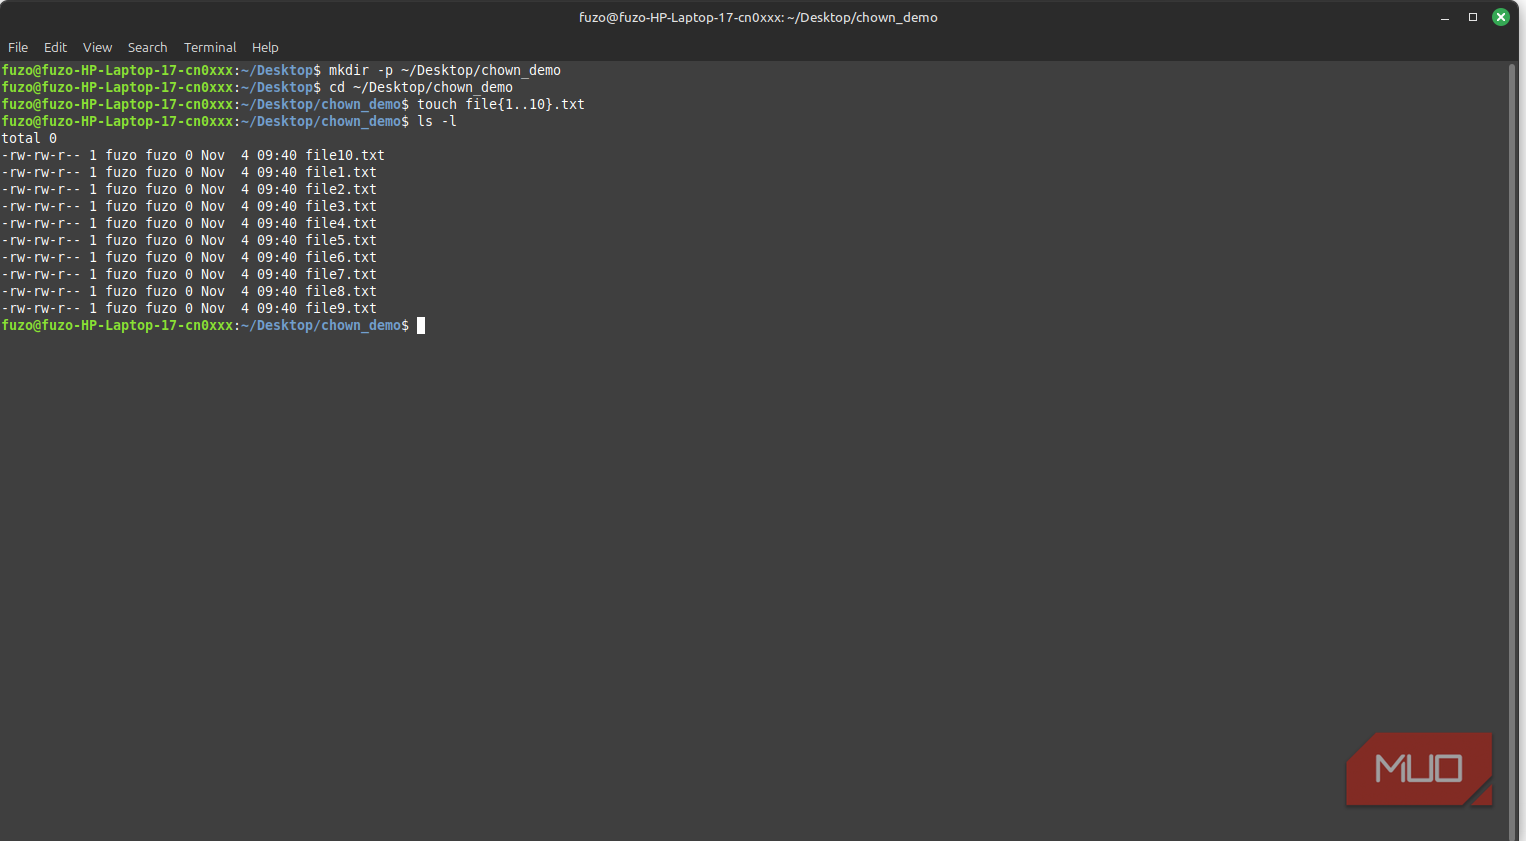
Task: Open the Edit menu
Action: coord(55,47)
